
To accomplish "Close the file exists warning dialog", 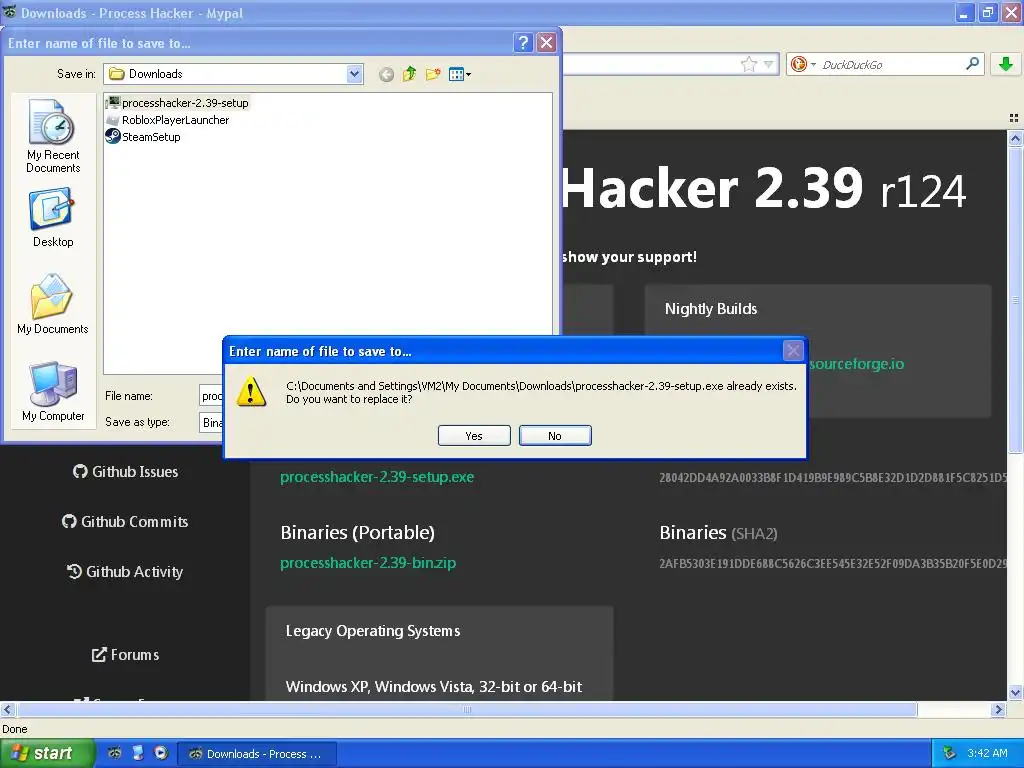I will [793, 351].
